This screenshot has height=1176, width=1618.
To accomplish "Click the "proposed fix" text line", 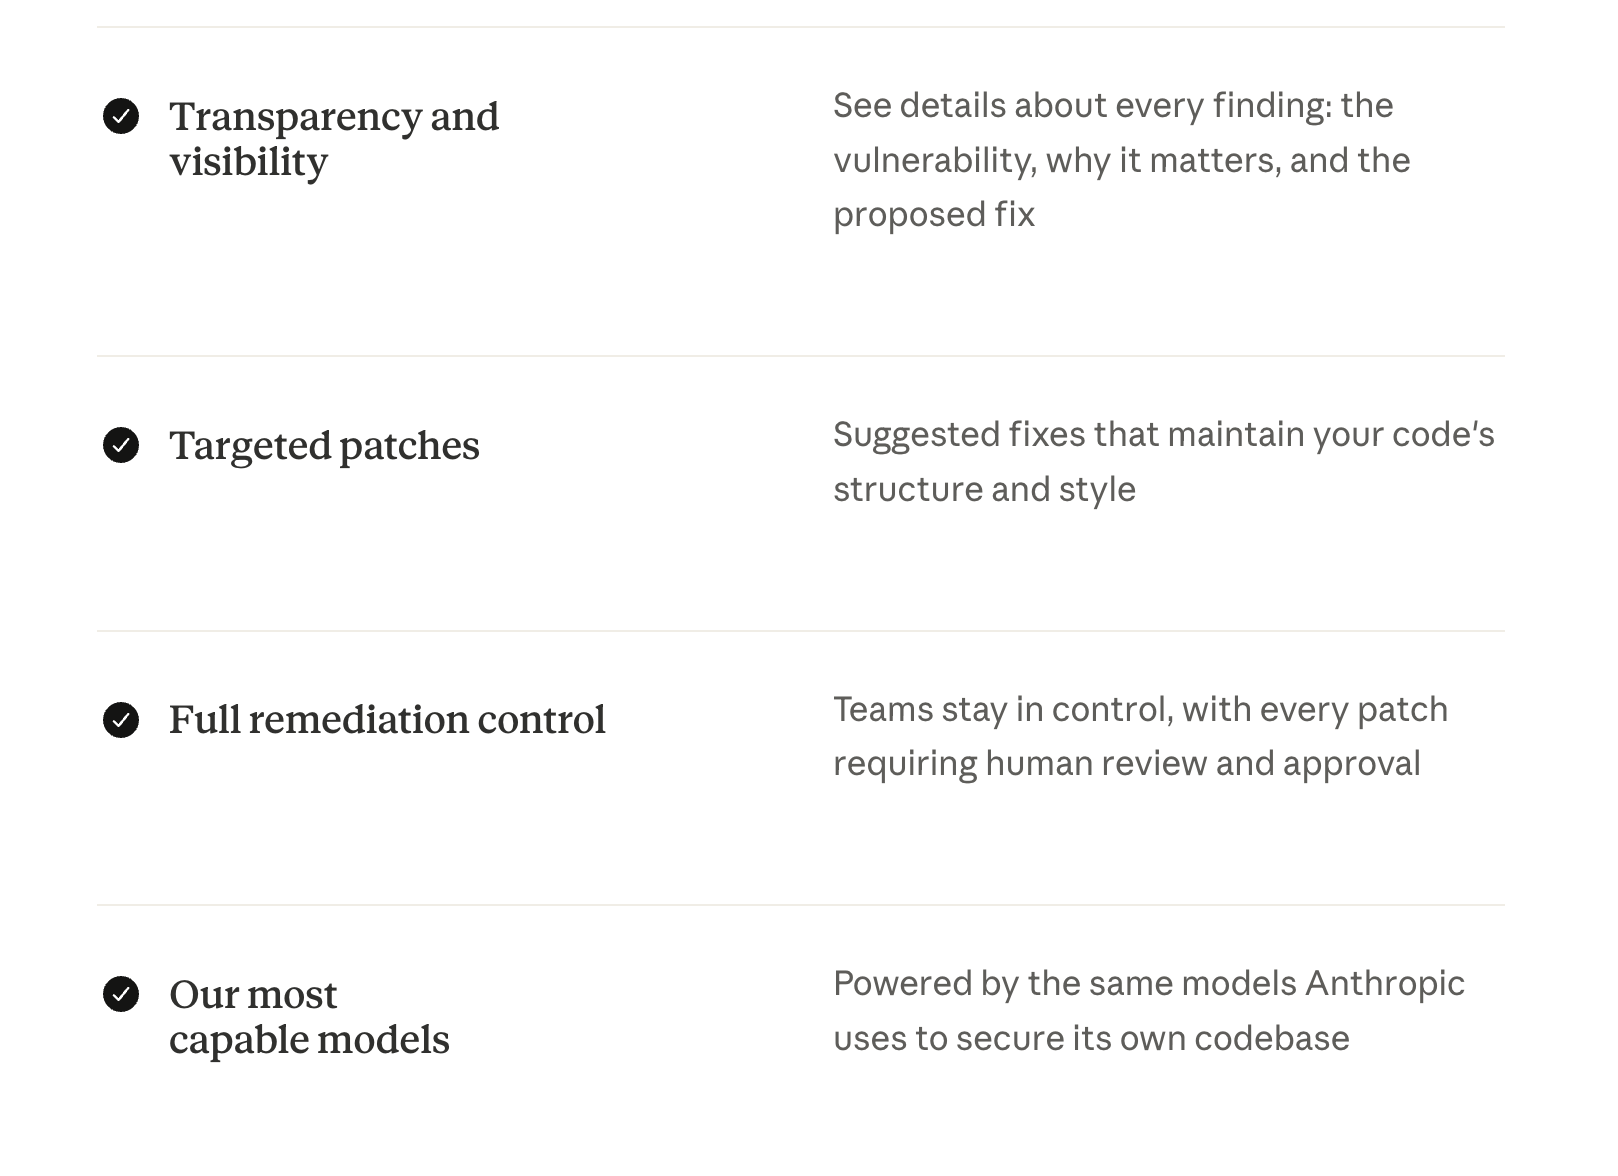I will click(x=933, y=215).
